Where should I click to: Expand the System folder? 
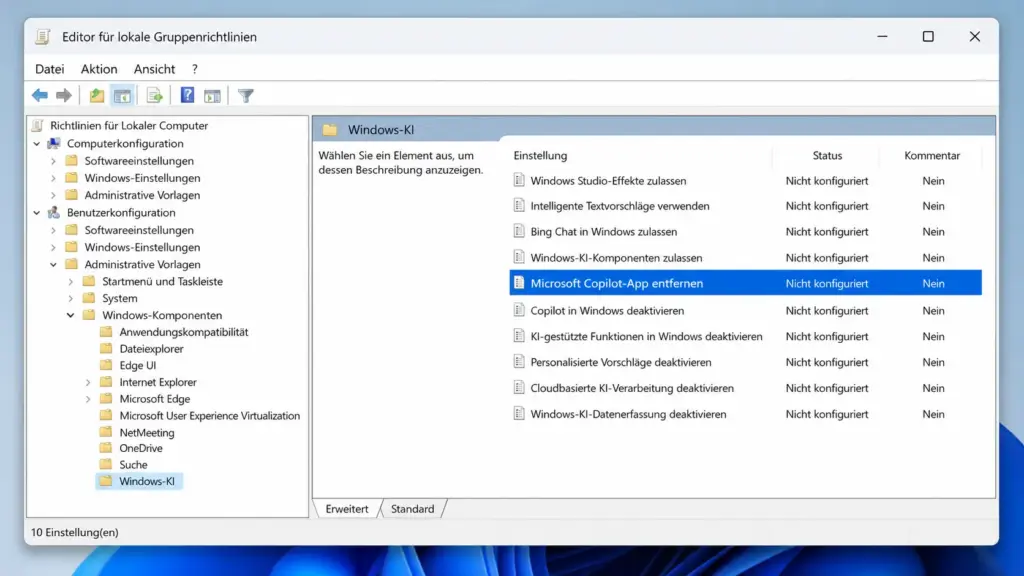tap(71, 298)
